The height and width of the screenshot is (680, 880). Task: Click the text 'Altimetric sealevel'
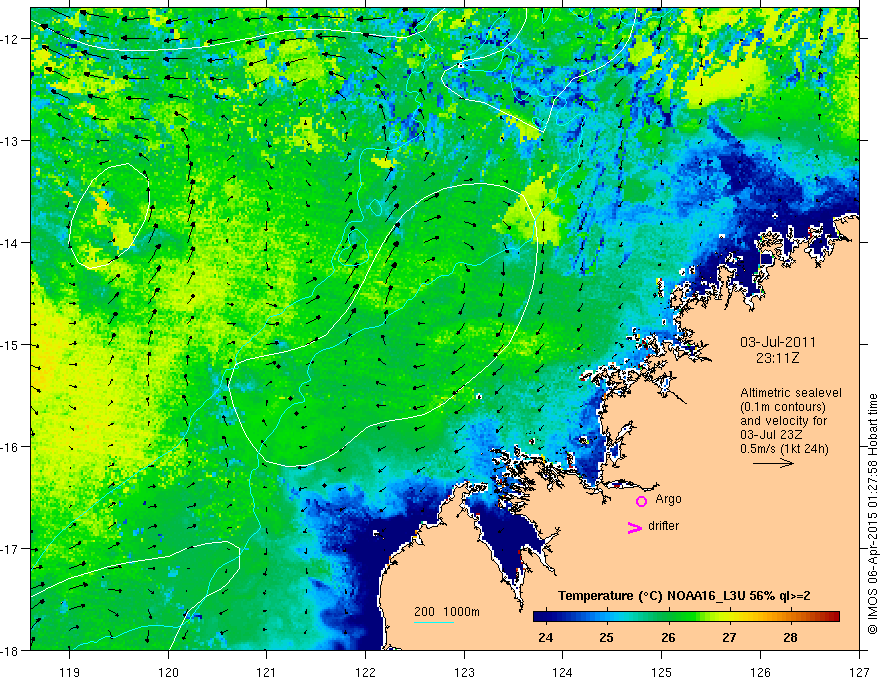click(791, 393)
